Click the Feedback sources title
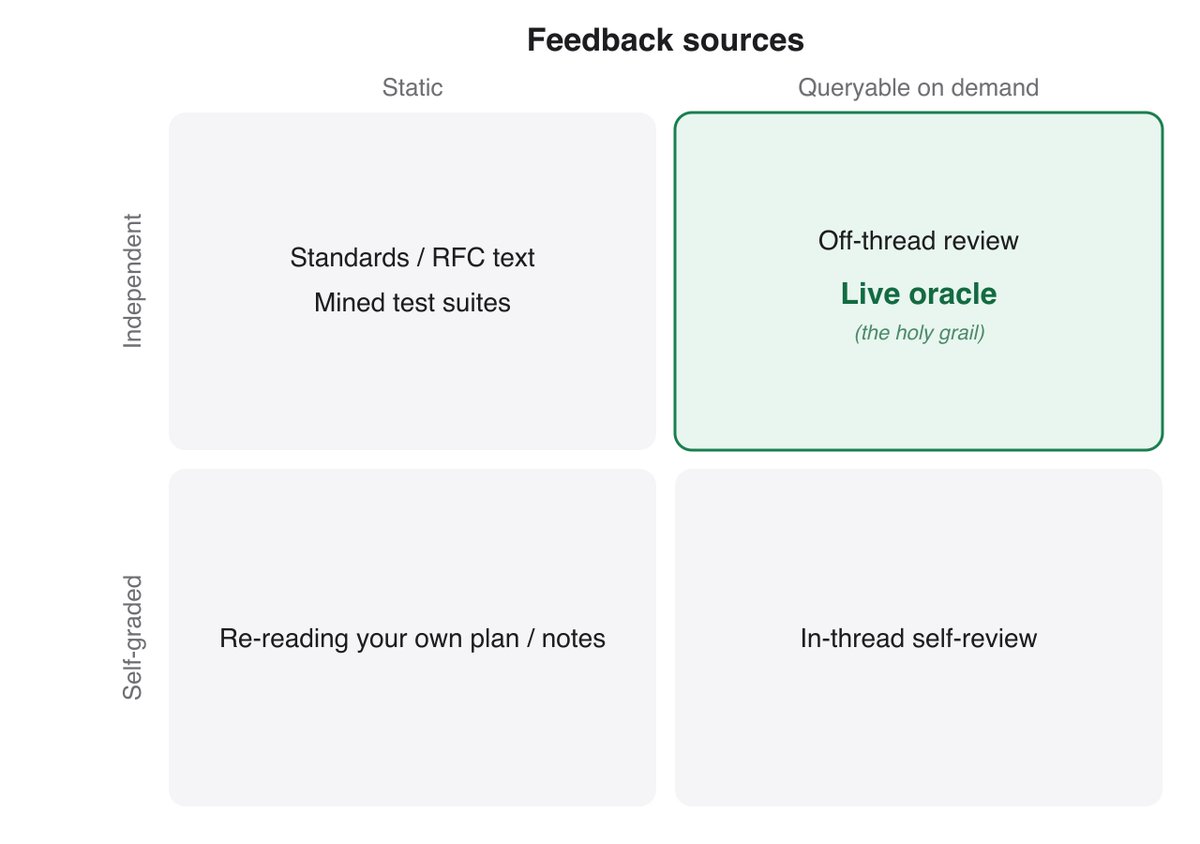Image resolution: width=1200 pixels, height=844 pixels. click(665, 40)
